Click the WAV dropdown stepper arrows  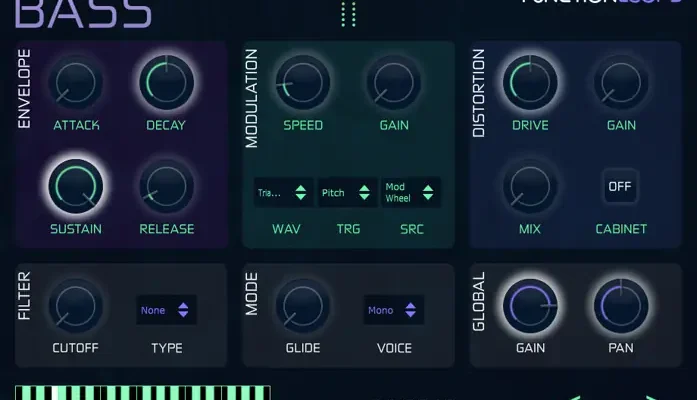pyautogui.click(x=301, y=192)
